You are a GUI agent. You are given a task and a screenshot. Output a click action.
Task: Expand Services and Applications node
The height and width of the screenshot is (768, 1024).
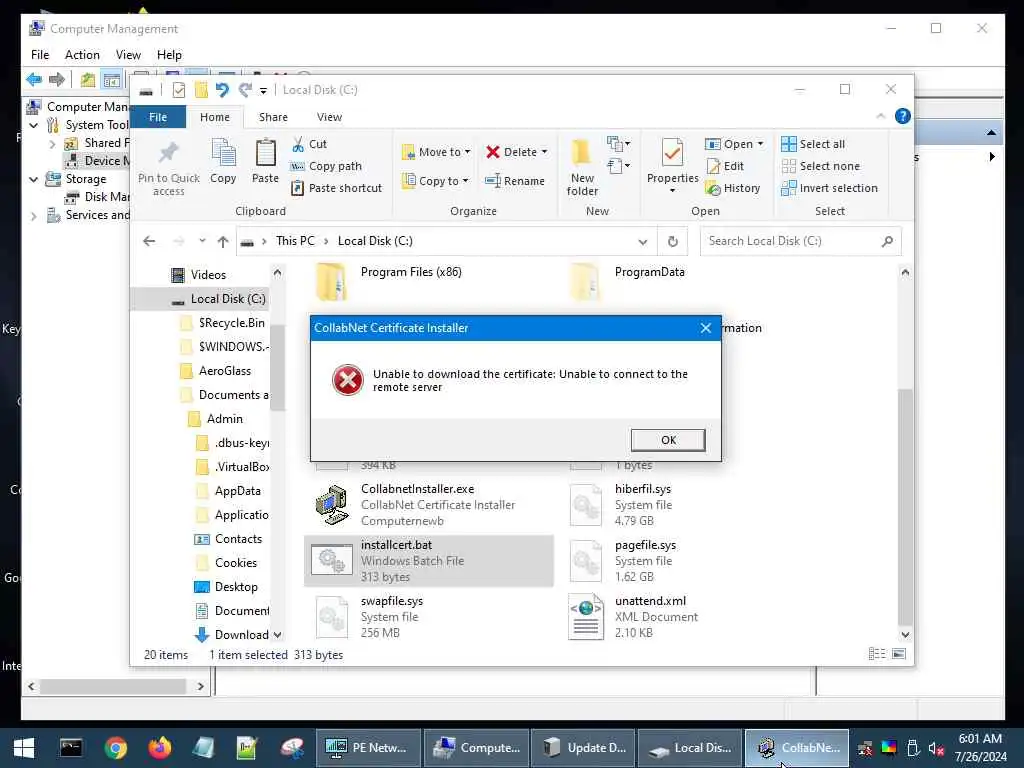pos(33,216)
